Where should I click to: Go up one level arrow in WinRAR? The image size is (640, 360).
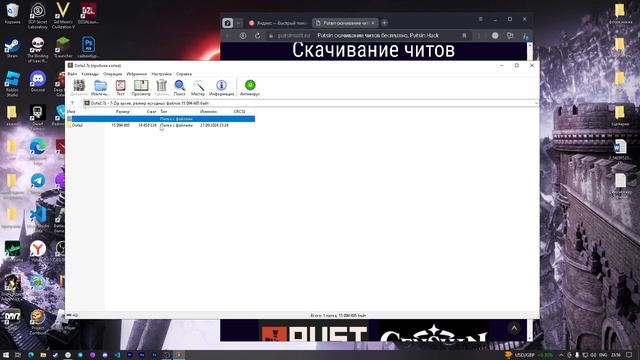[72, 103]
